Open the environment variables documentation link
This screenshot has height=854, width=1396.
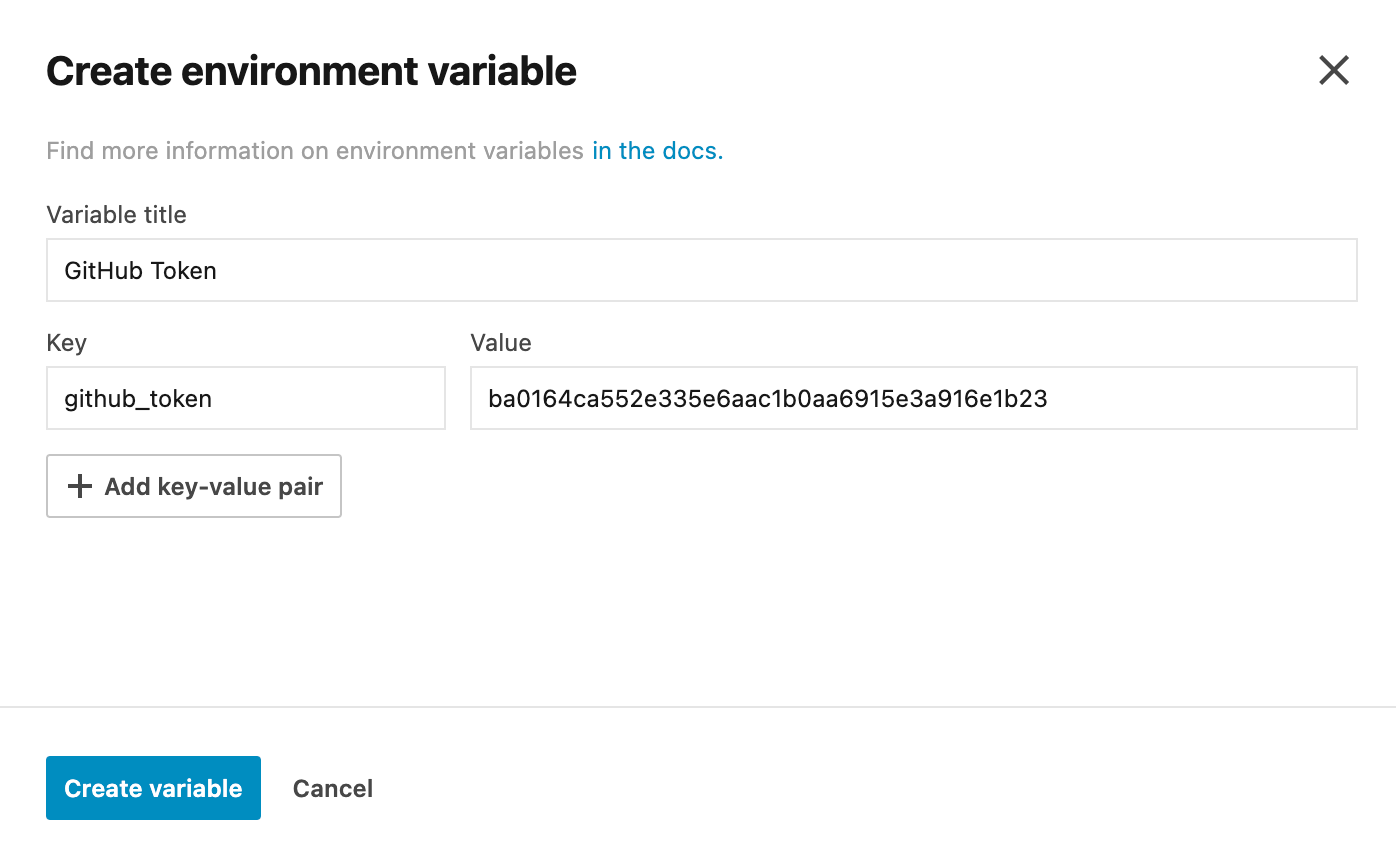[x=656, y=150]
